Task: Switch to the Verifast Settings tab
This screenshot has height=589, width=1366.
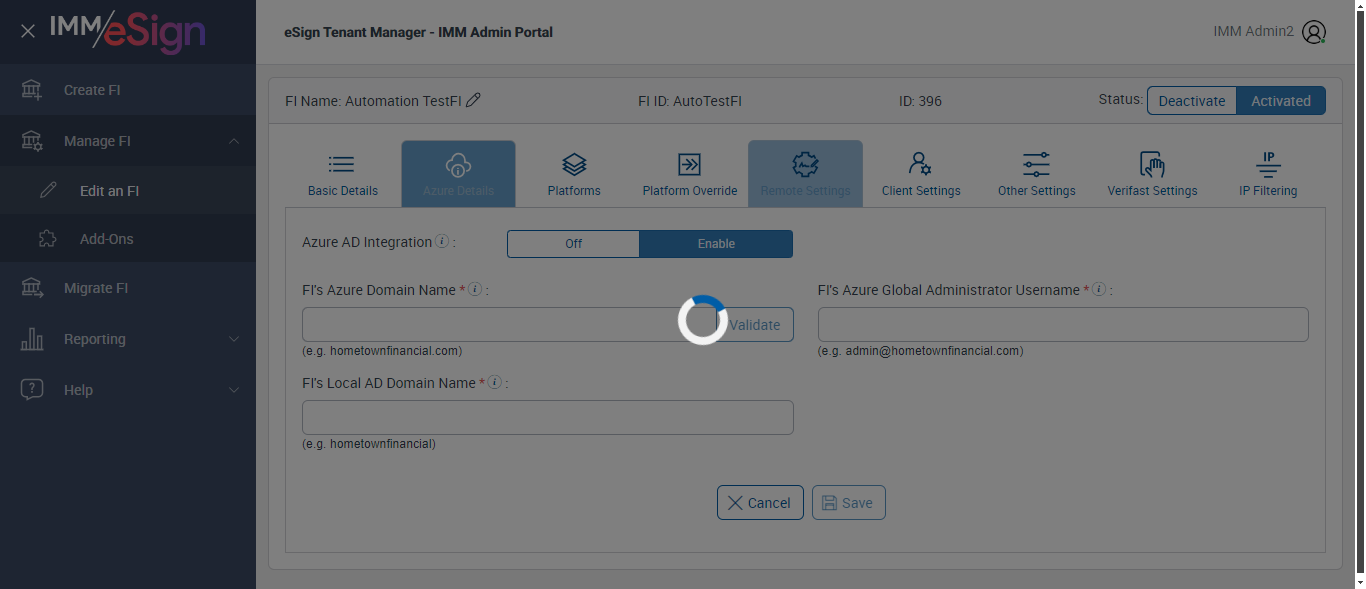Action: coord(1152,174)
